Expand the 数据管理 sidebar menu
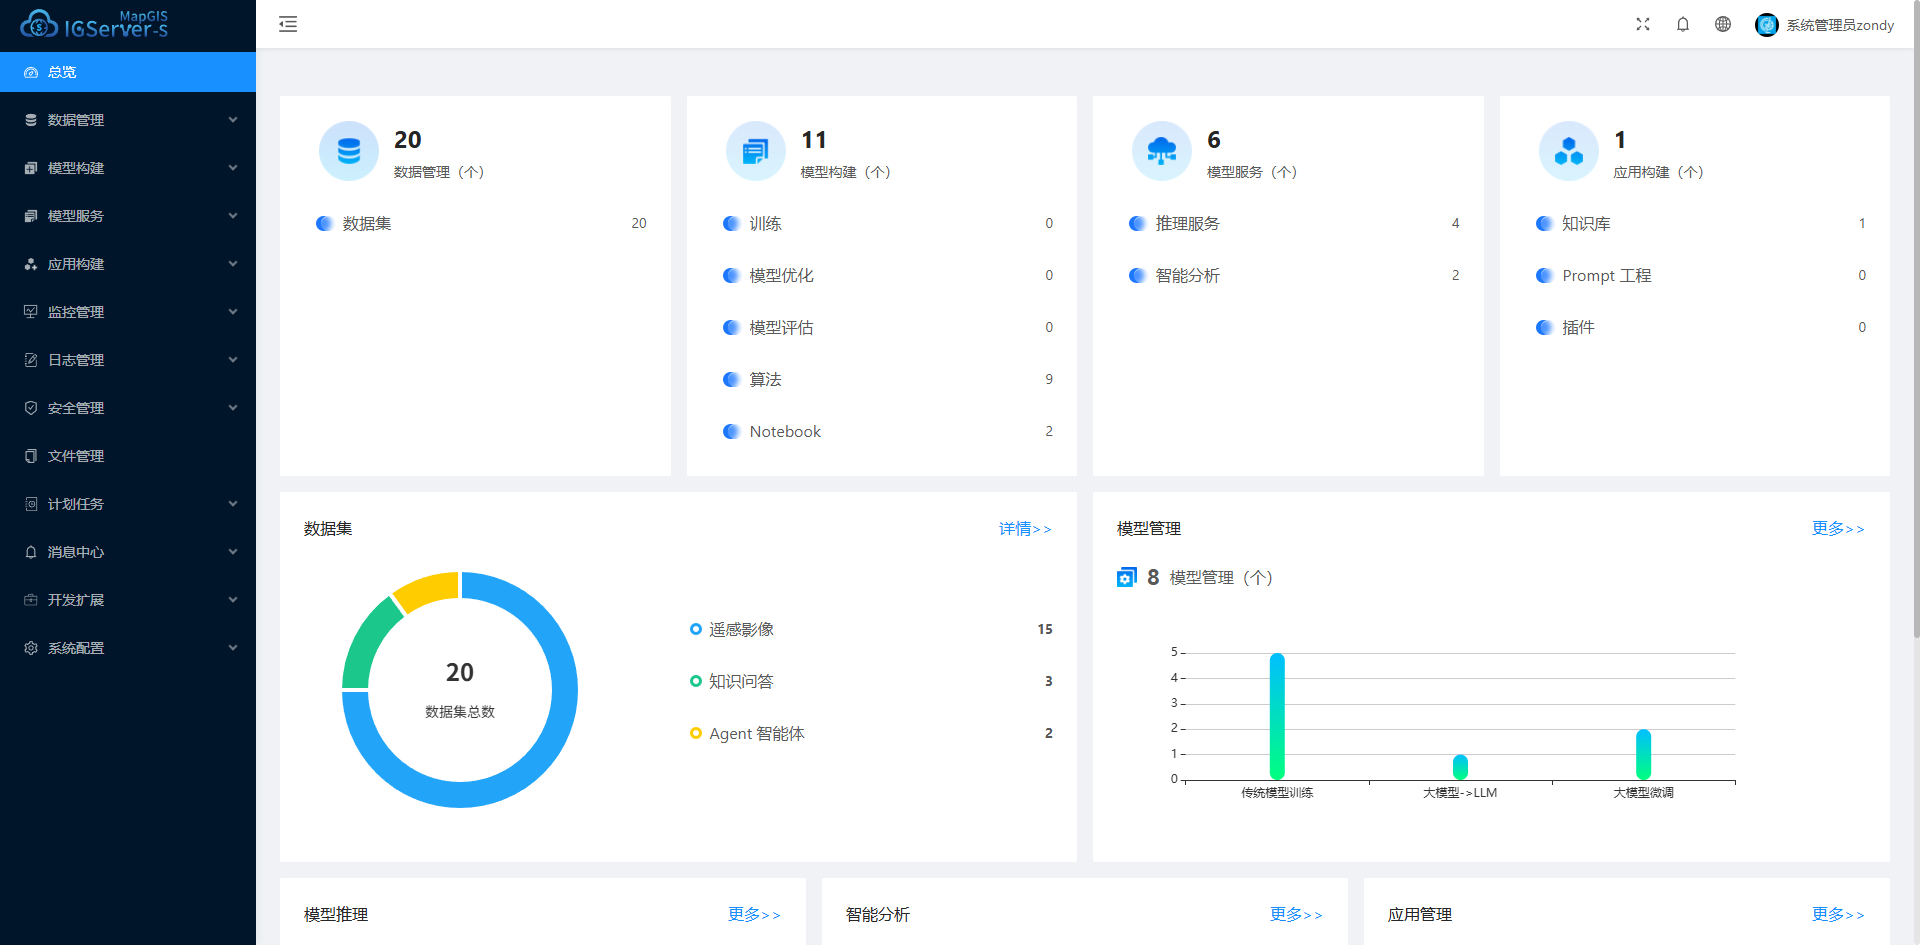Screen dimensions: 1920x945 coord(128,120)
